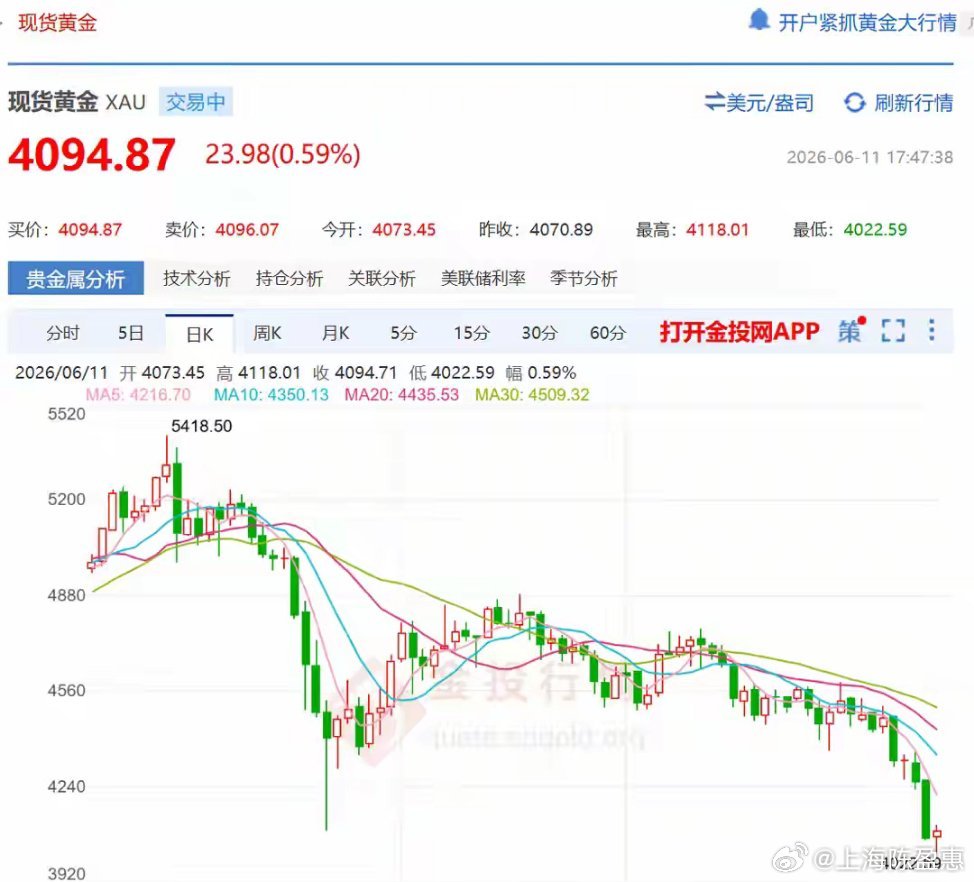
Task: Select the 30分 chart interval
Action: pyautogui.click(x=539, y=334)
